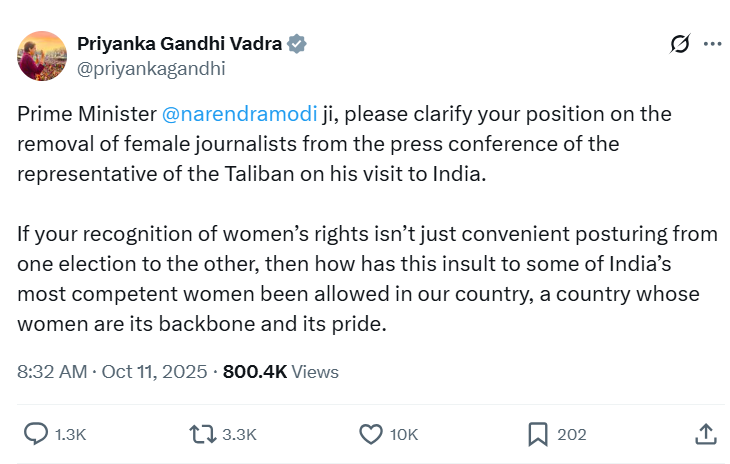This screenshot has height=464, width=730.
Task: Click the 202 bookmarks count
Action: (x=572, y=434)
